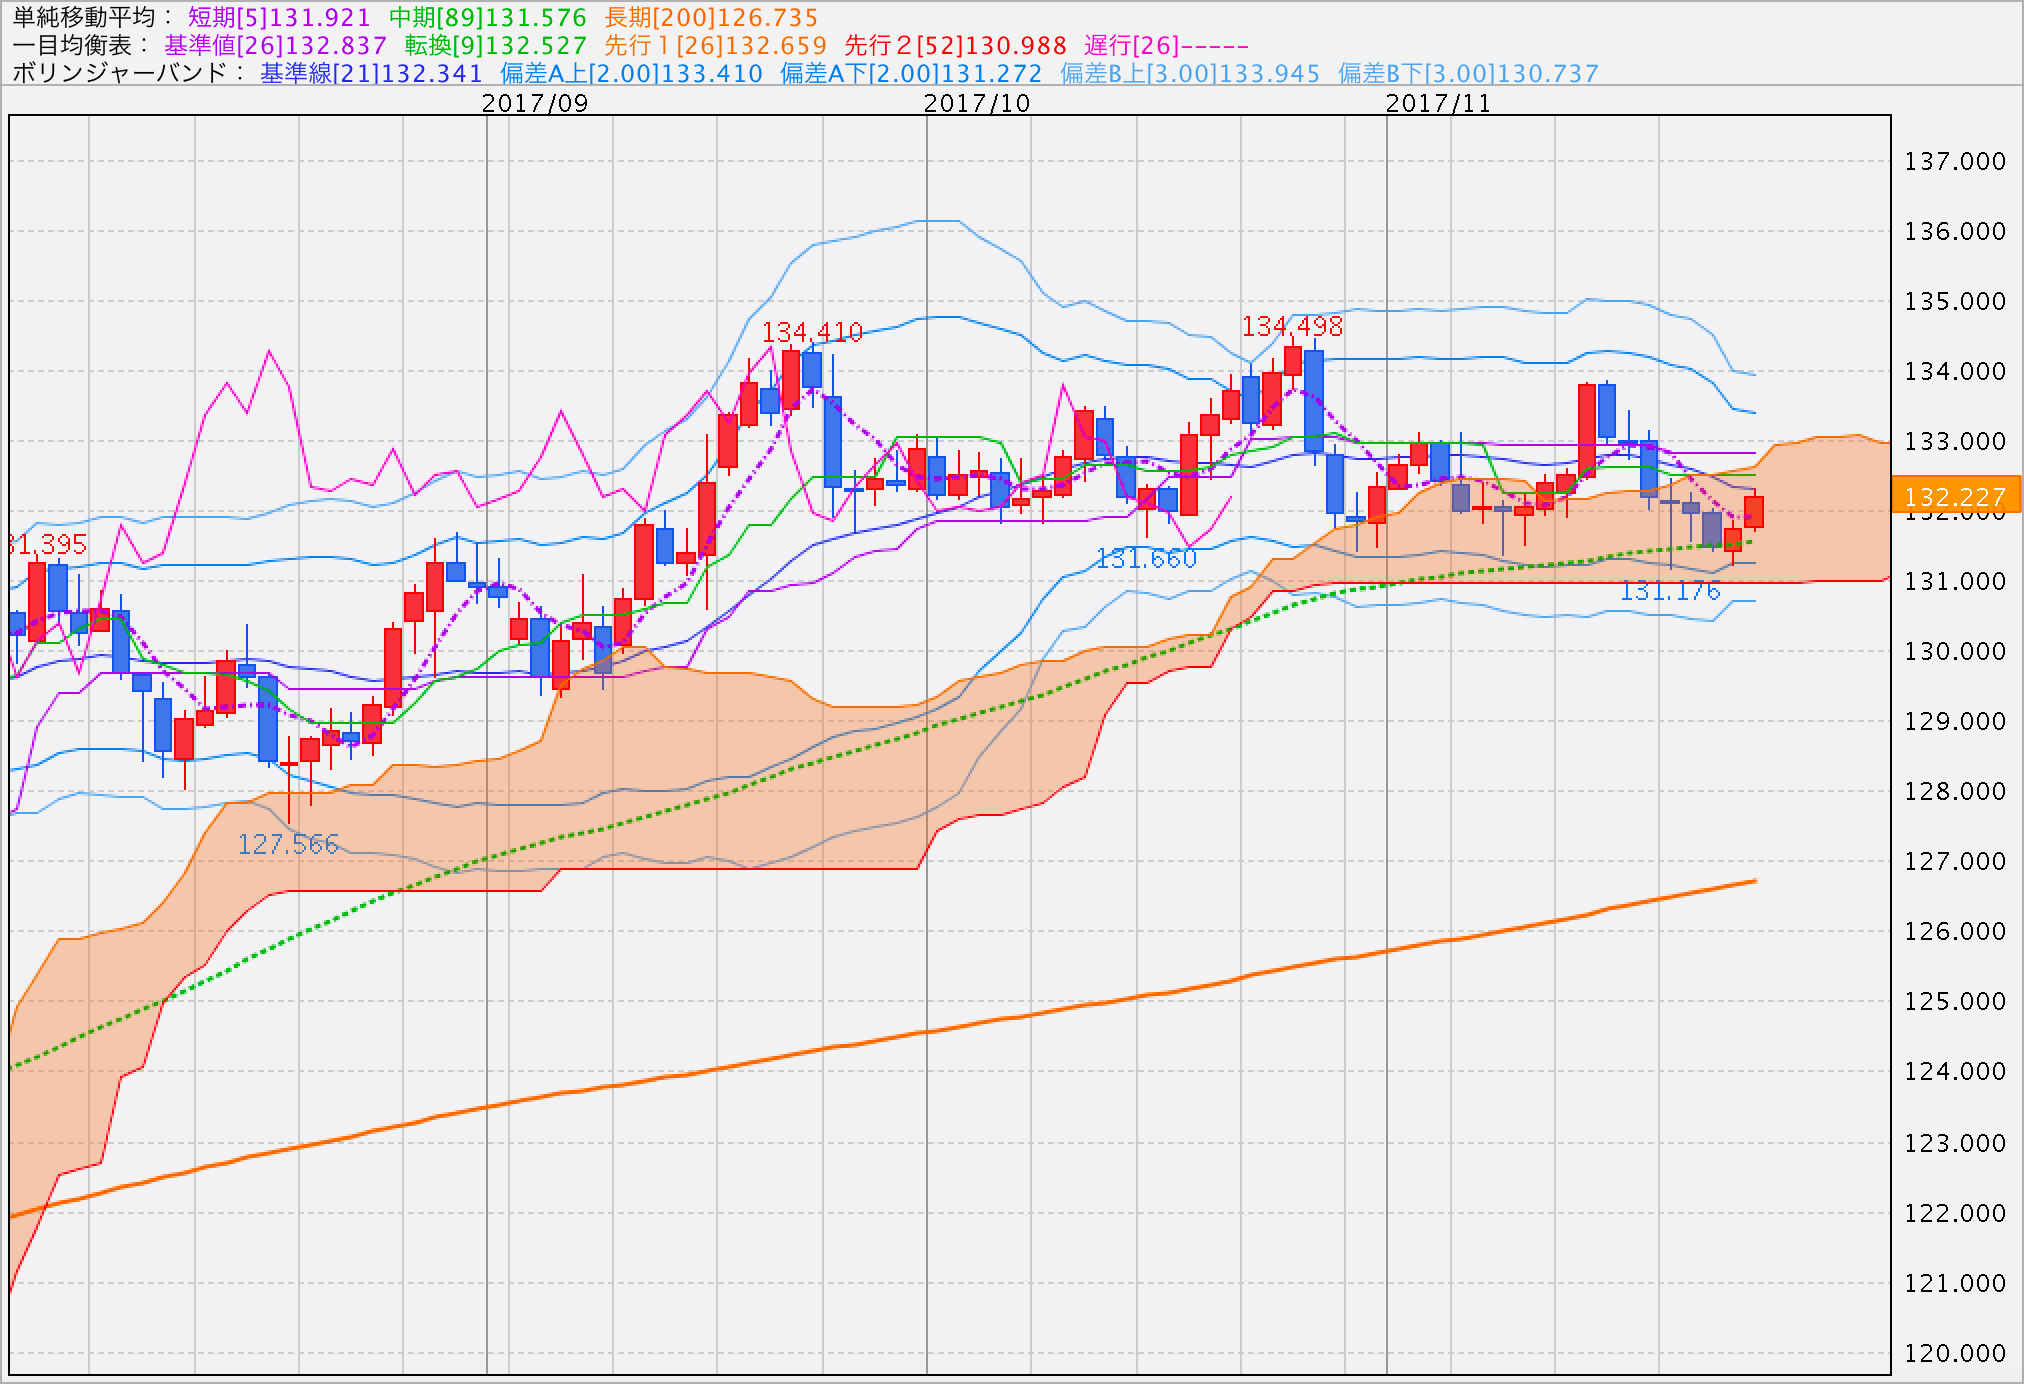Click the 偏差A上[2.00]133.410 label

tap(631, 73)
